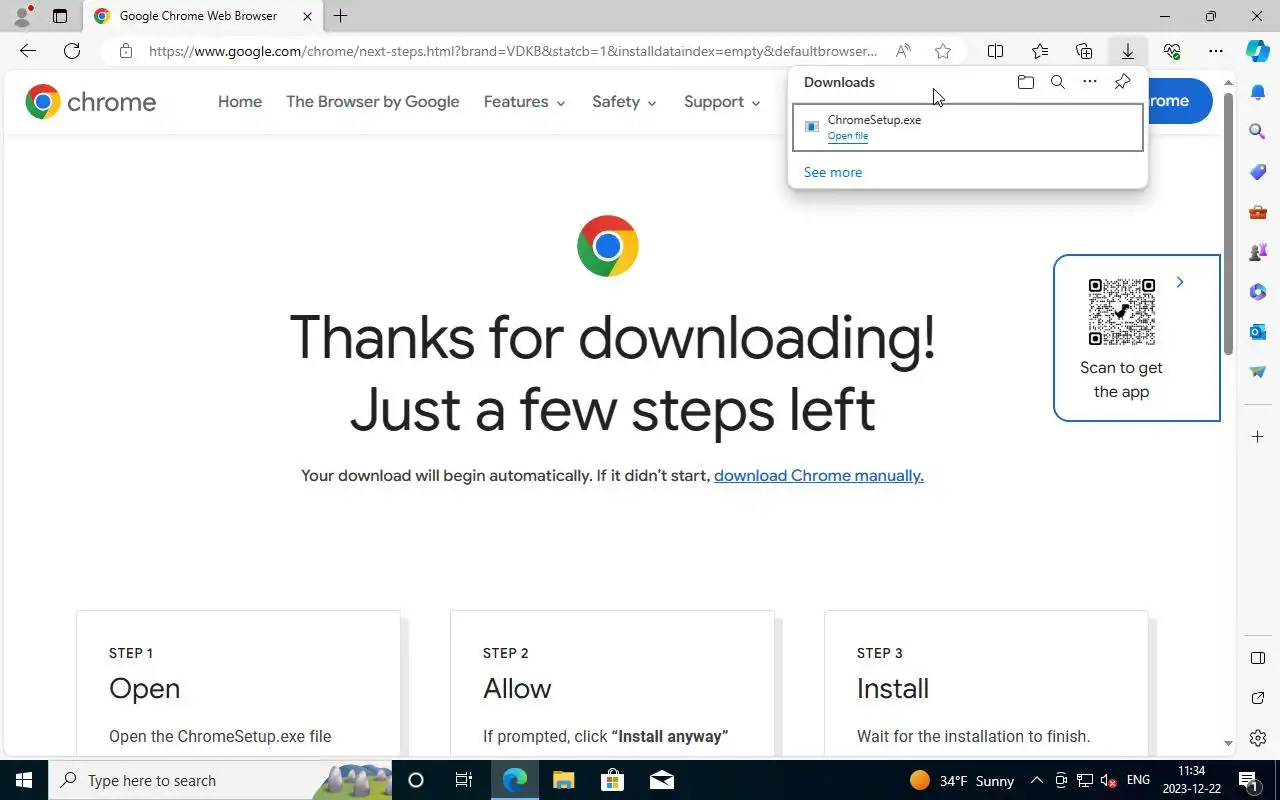1280x800 pixels.
Task: Search downloads with magnifier icon
Action: point(1058,82)
